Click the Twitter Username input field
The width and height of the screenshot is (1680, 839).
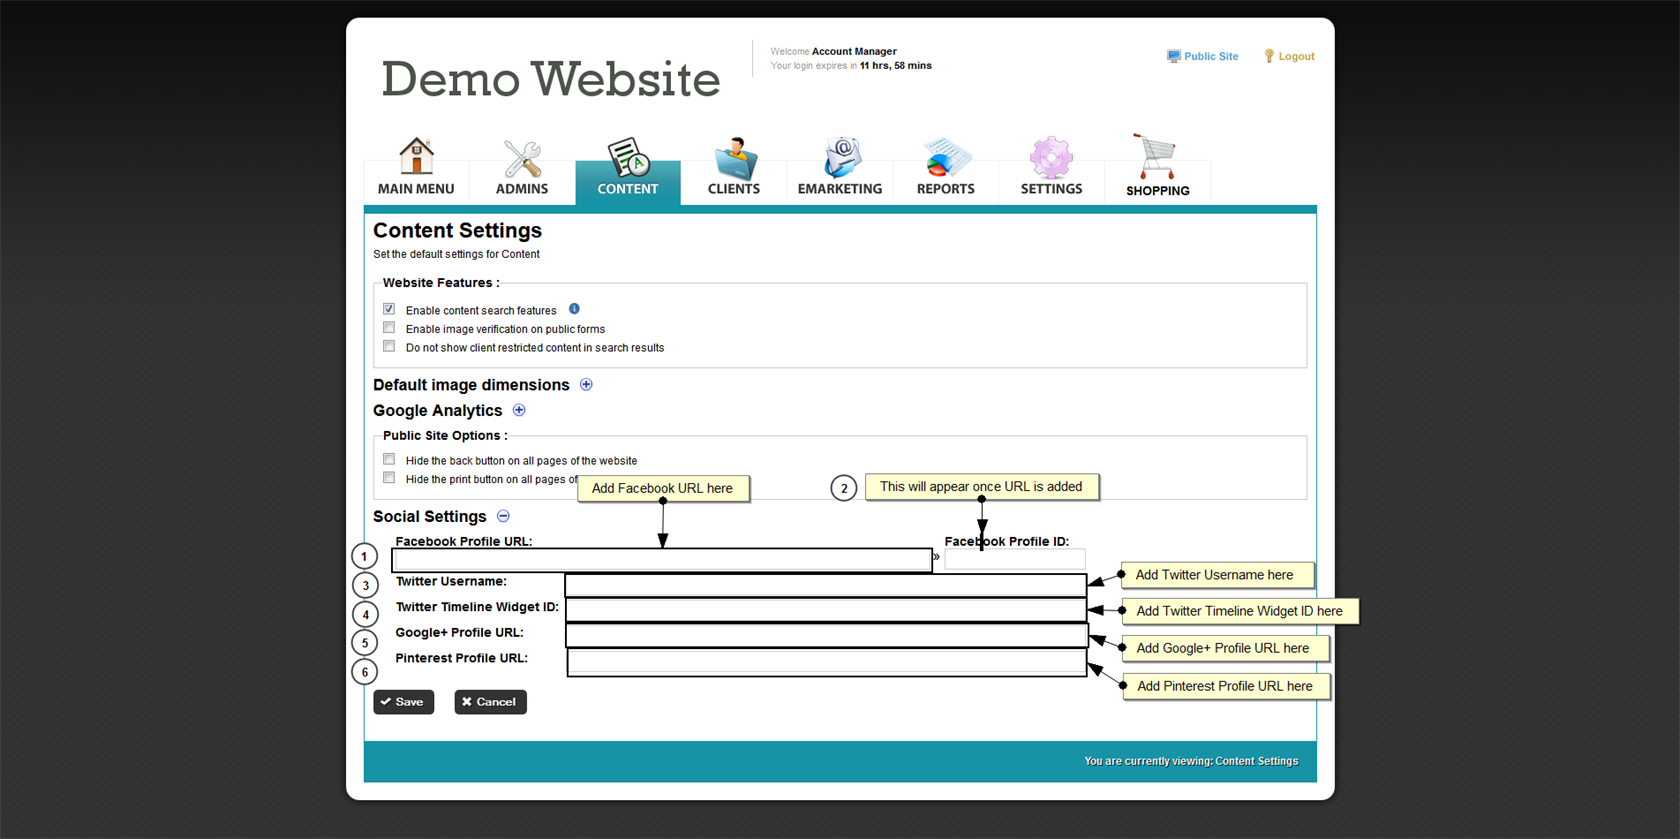[x=825, y=585]
